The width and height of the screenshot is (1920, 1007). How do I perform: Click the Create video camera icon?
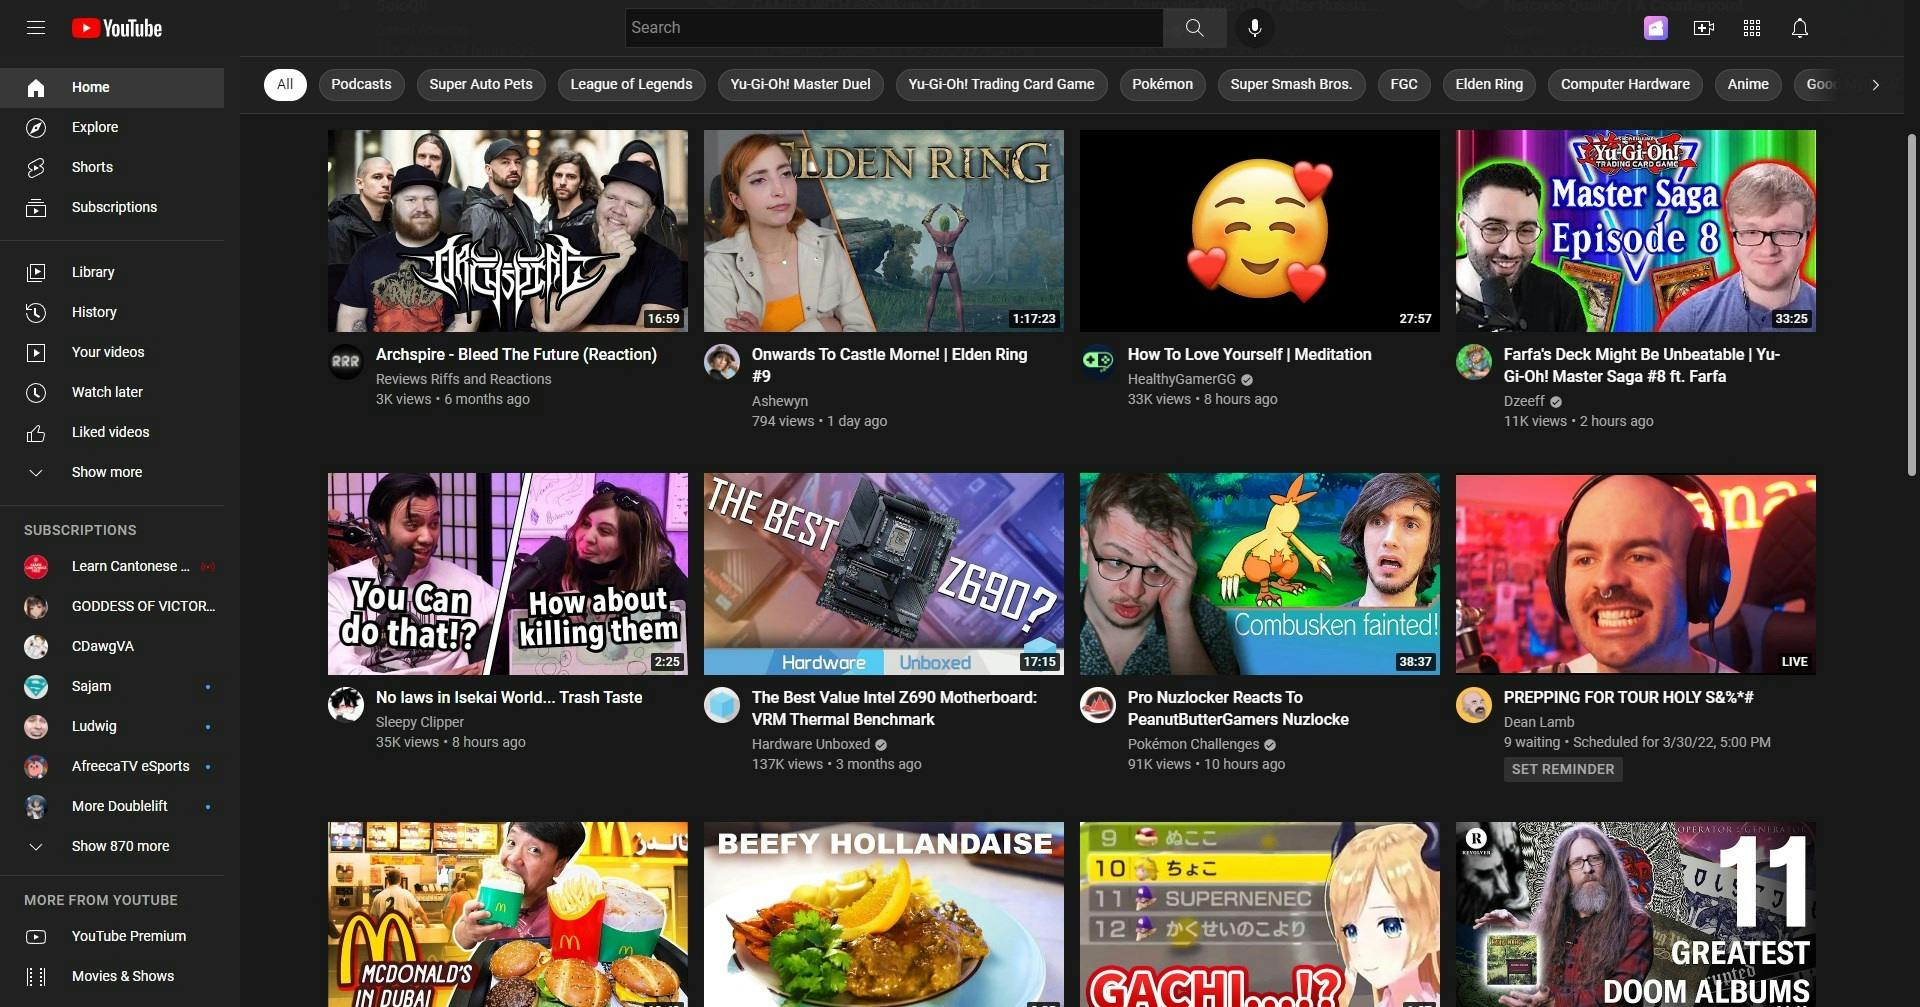click(1704, 28)
